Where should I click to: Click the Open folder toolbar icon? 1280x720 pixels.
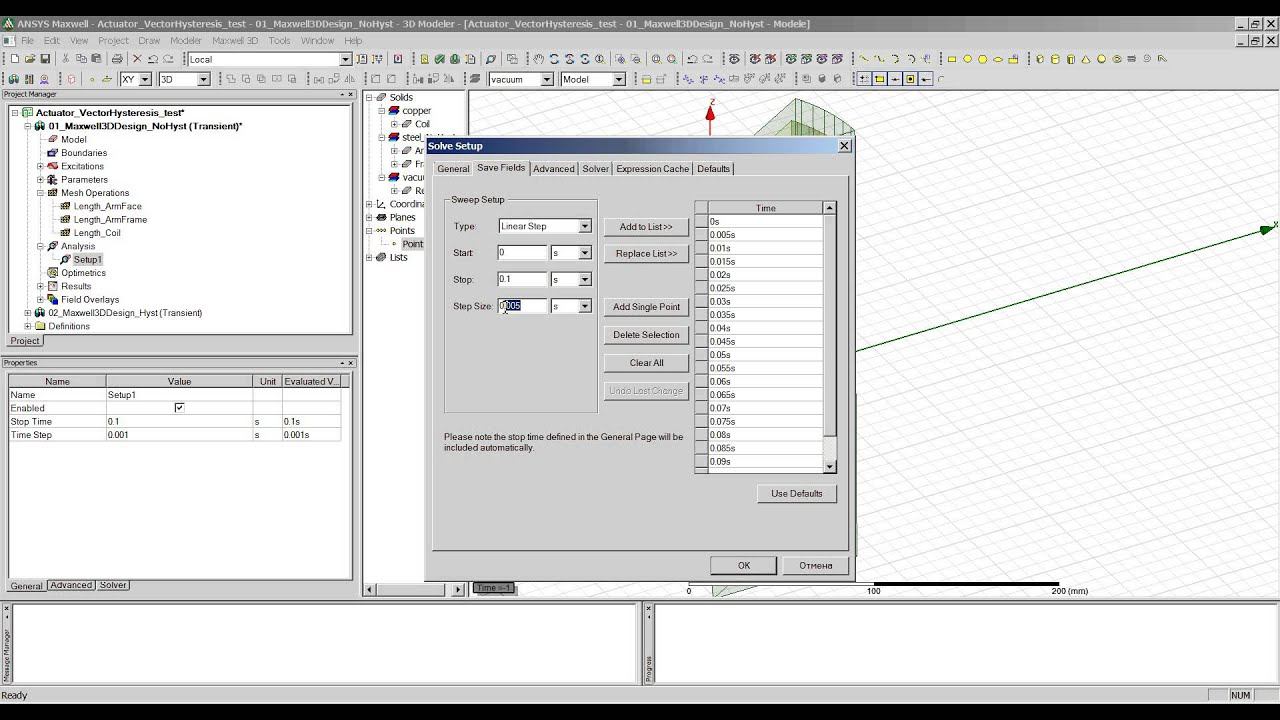30,59
